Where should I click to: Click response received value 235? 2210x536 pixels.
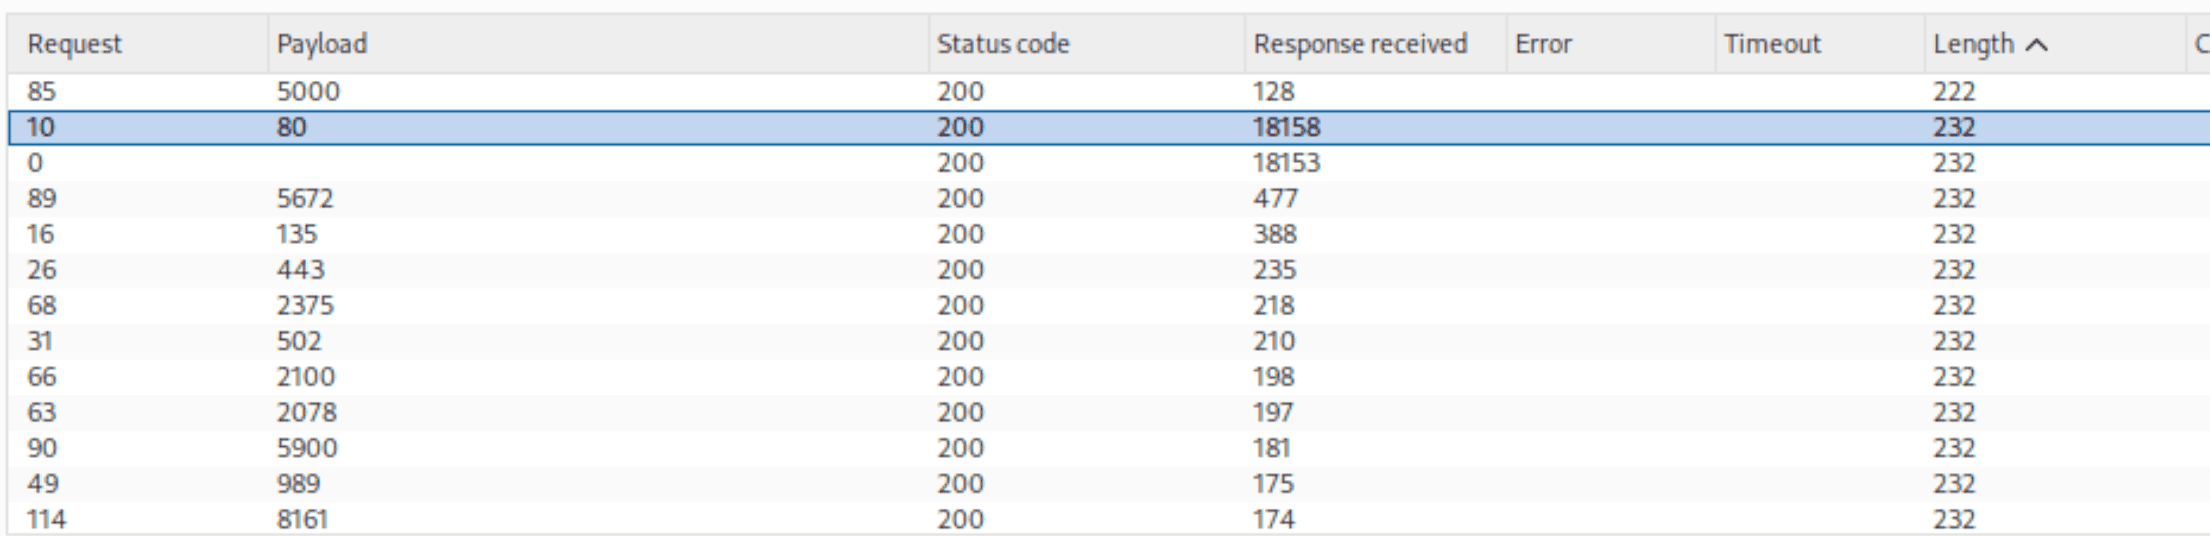[1275, 270]
